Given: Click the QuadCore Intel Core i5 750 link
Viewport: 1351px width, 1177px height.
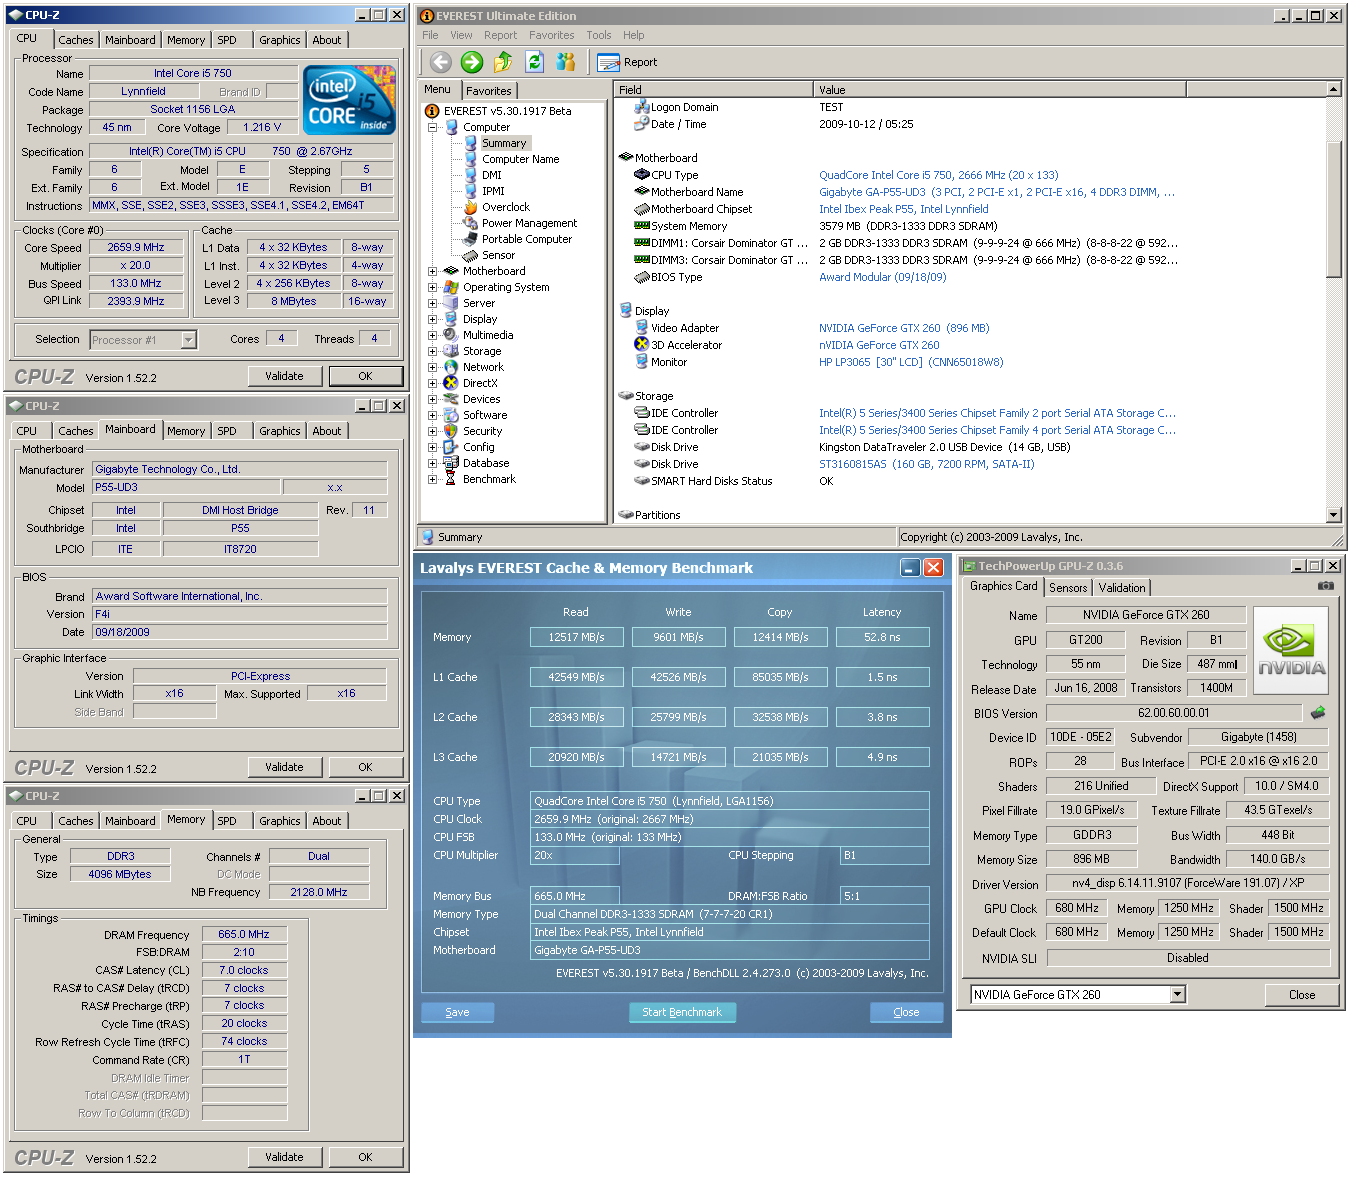Looking at the screenshot, I should click(x=938, y=175).
